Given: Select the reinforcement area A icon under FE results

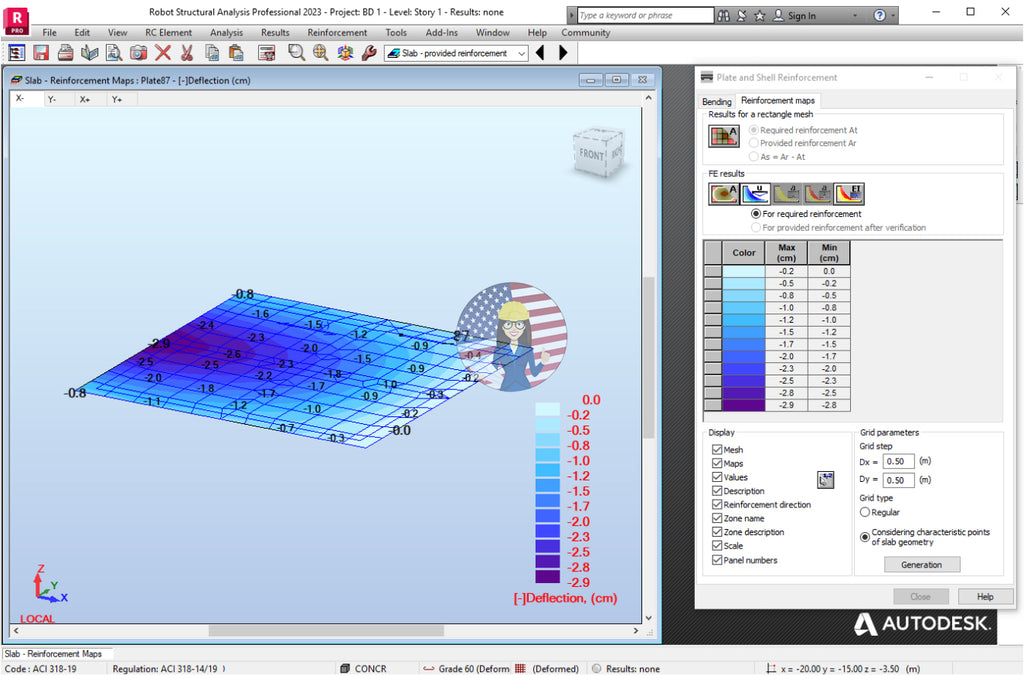Looking at the screenshot, I should (x=722, y=193).
